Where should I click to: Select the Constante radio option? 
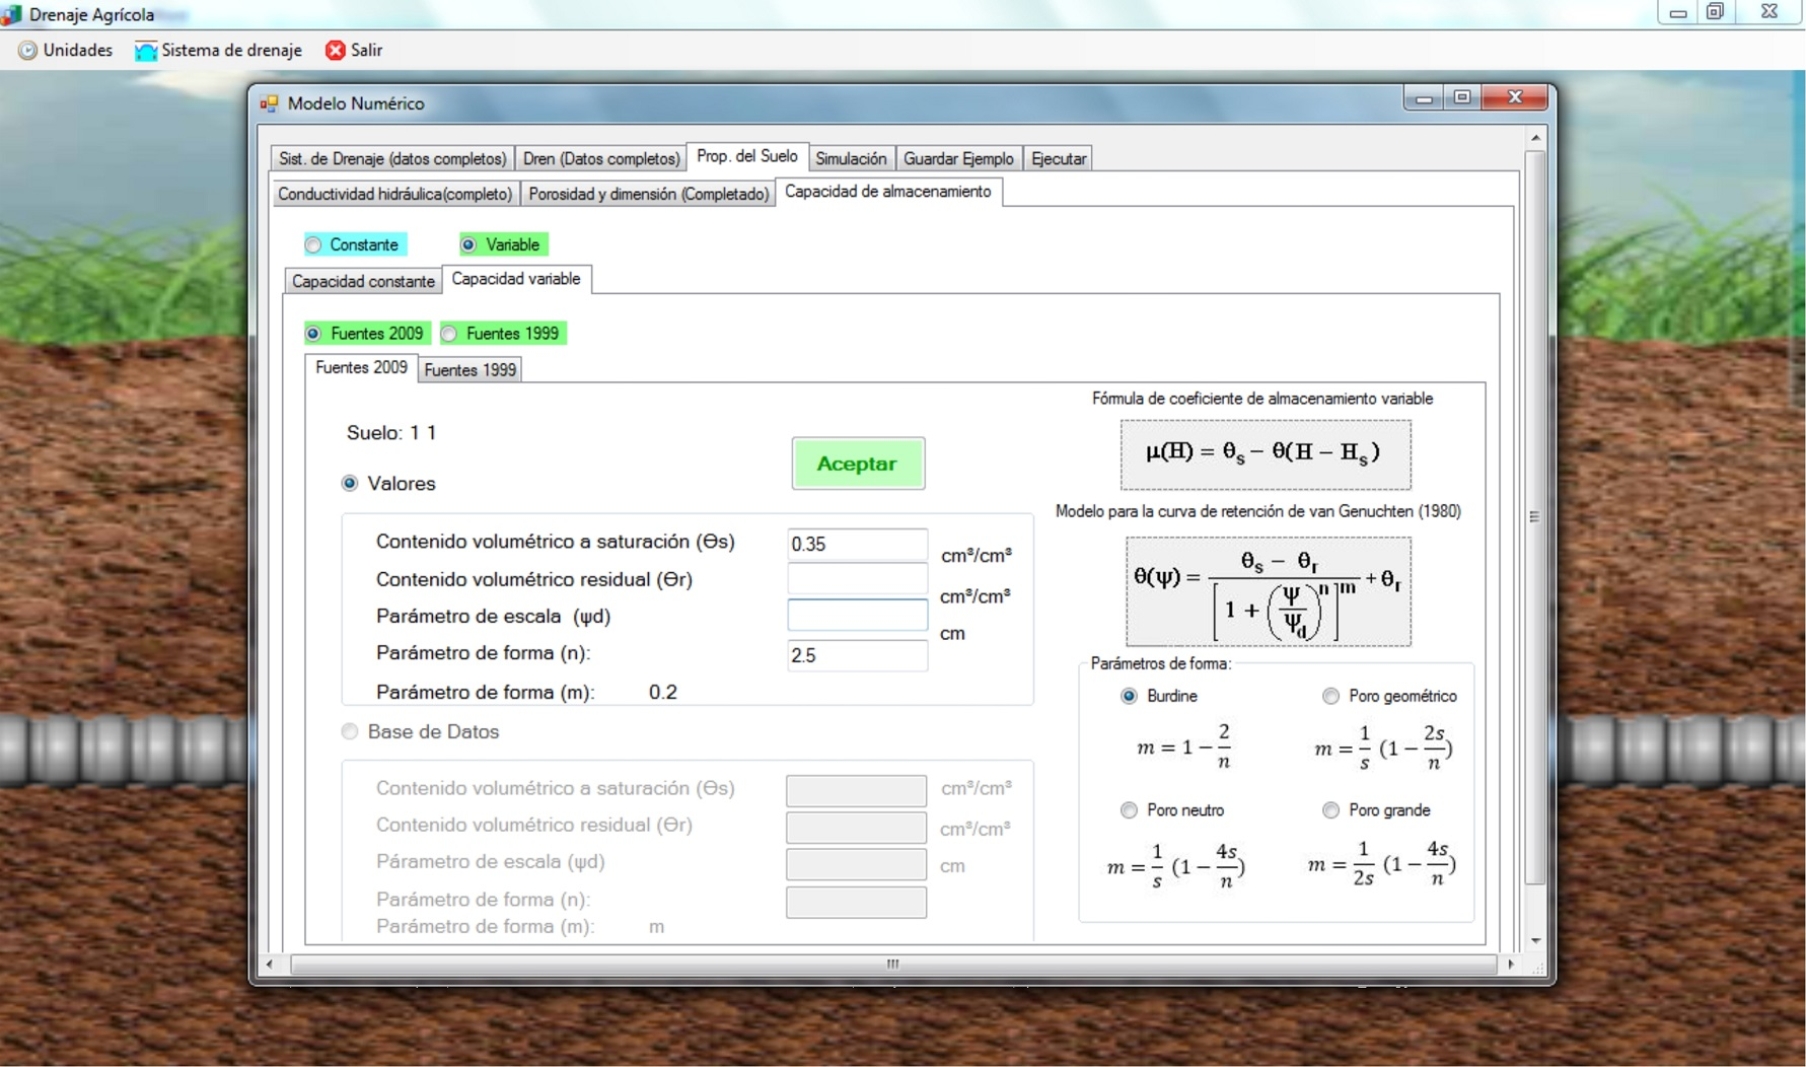pyautogui.click(x=314, y=245)
